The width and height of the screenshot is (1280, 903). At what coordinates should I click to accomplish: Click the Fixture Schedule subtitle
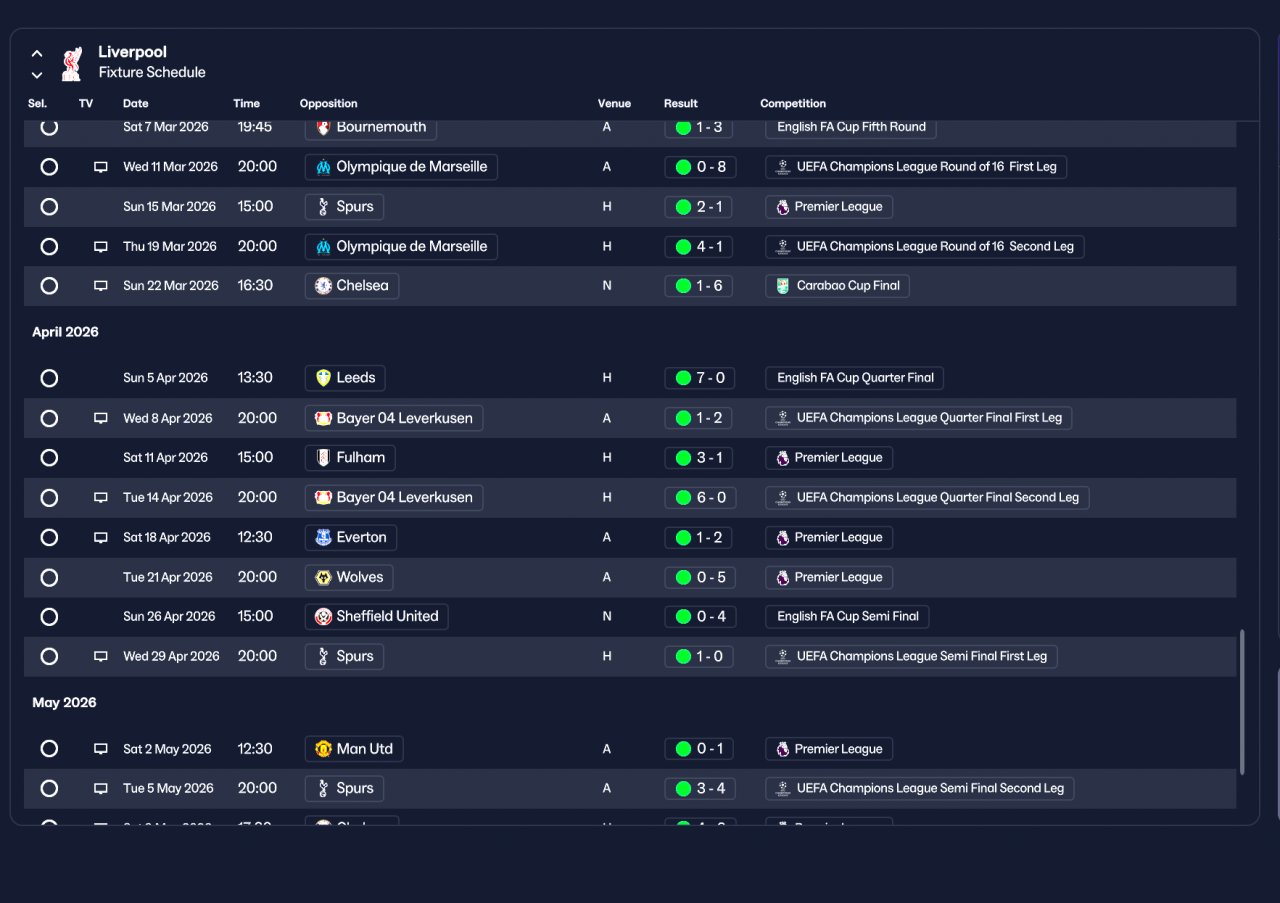click(x=152, y=73)
